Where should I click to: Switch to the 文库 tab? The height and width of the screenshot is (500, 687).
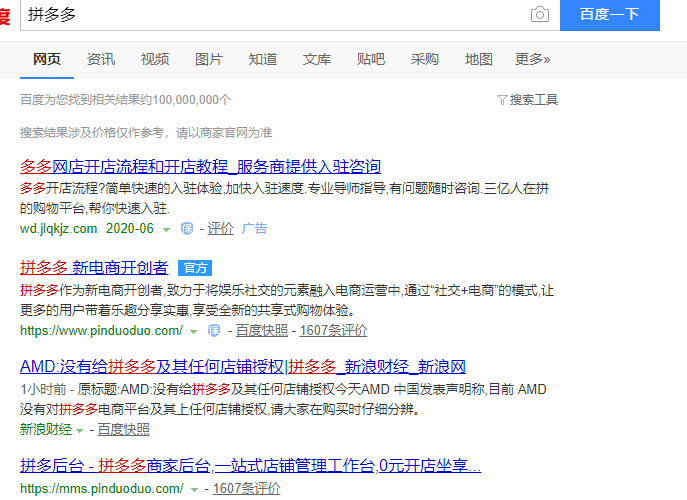tap(317, 59)
